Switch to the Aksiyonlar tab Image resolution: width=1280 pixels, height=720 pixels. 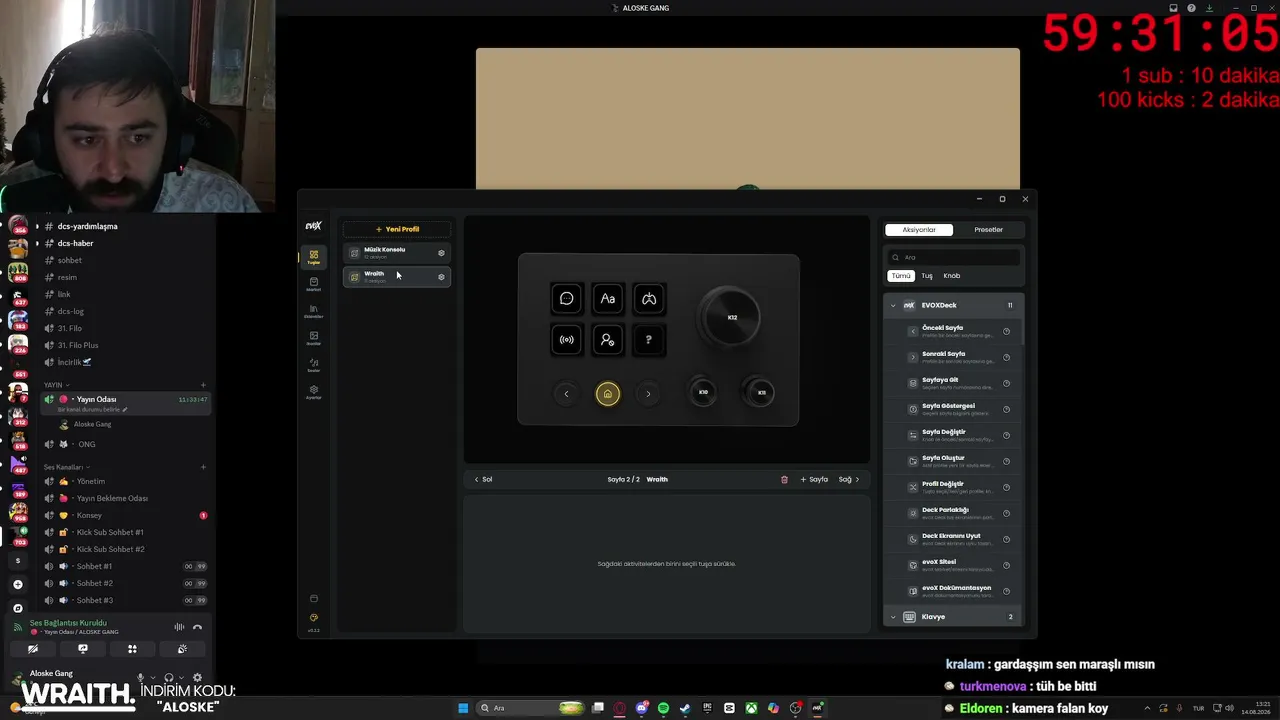pyautogui.click(x=919, y=230)
